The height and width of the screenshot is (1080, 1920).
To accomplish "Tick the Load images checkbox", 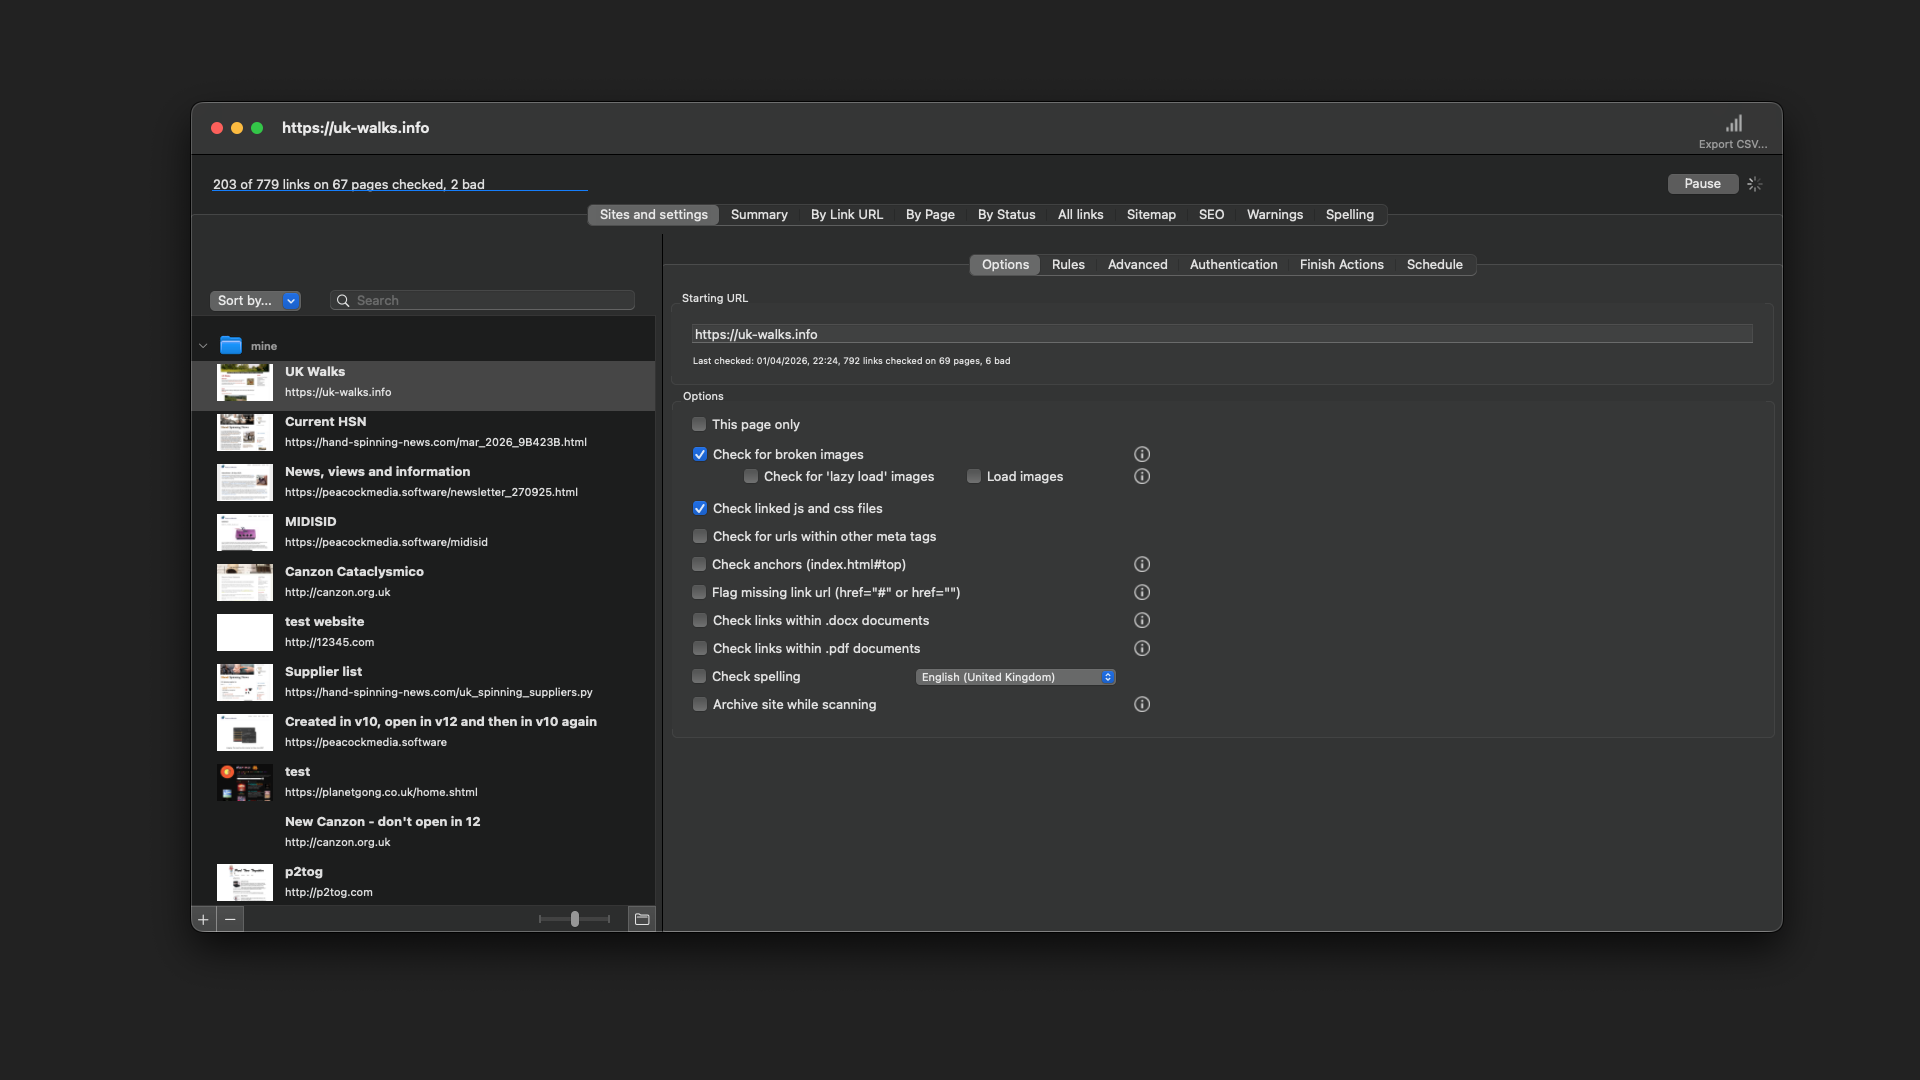I will pyautogui.click(x=974, y=476).
